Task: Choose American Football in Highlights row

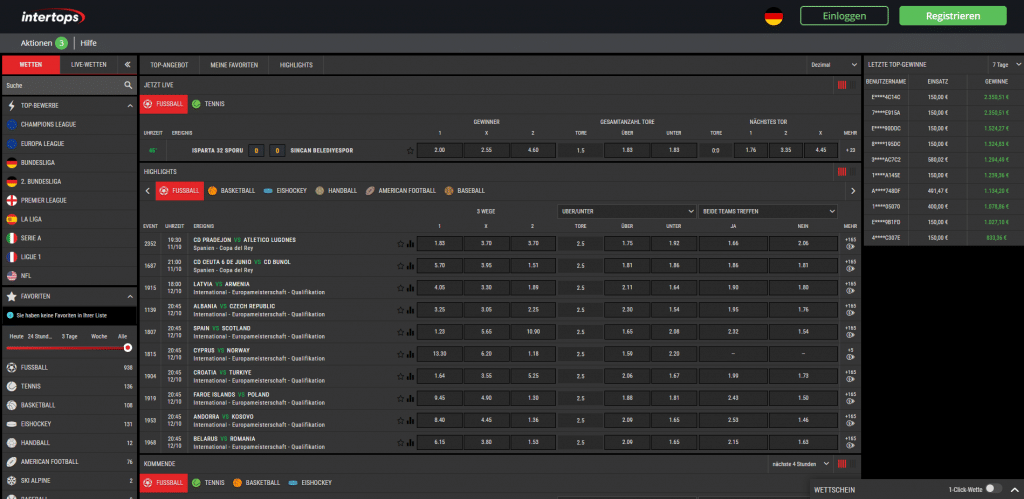Action: click(x=401, y=191)
